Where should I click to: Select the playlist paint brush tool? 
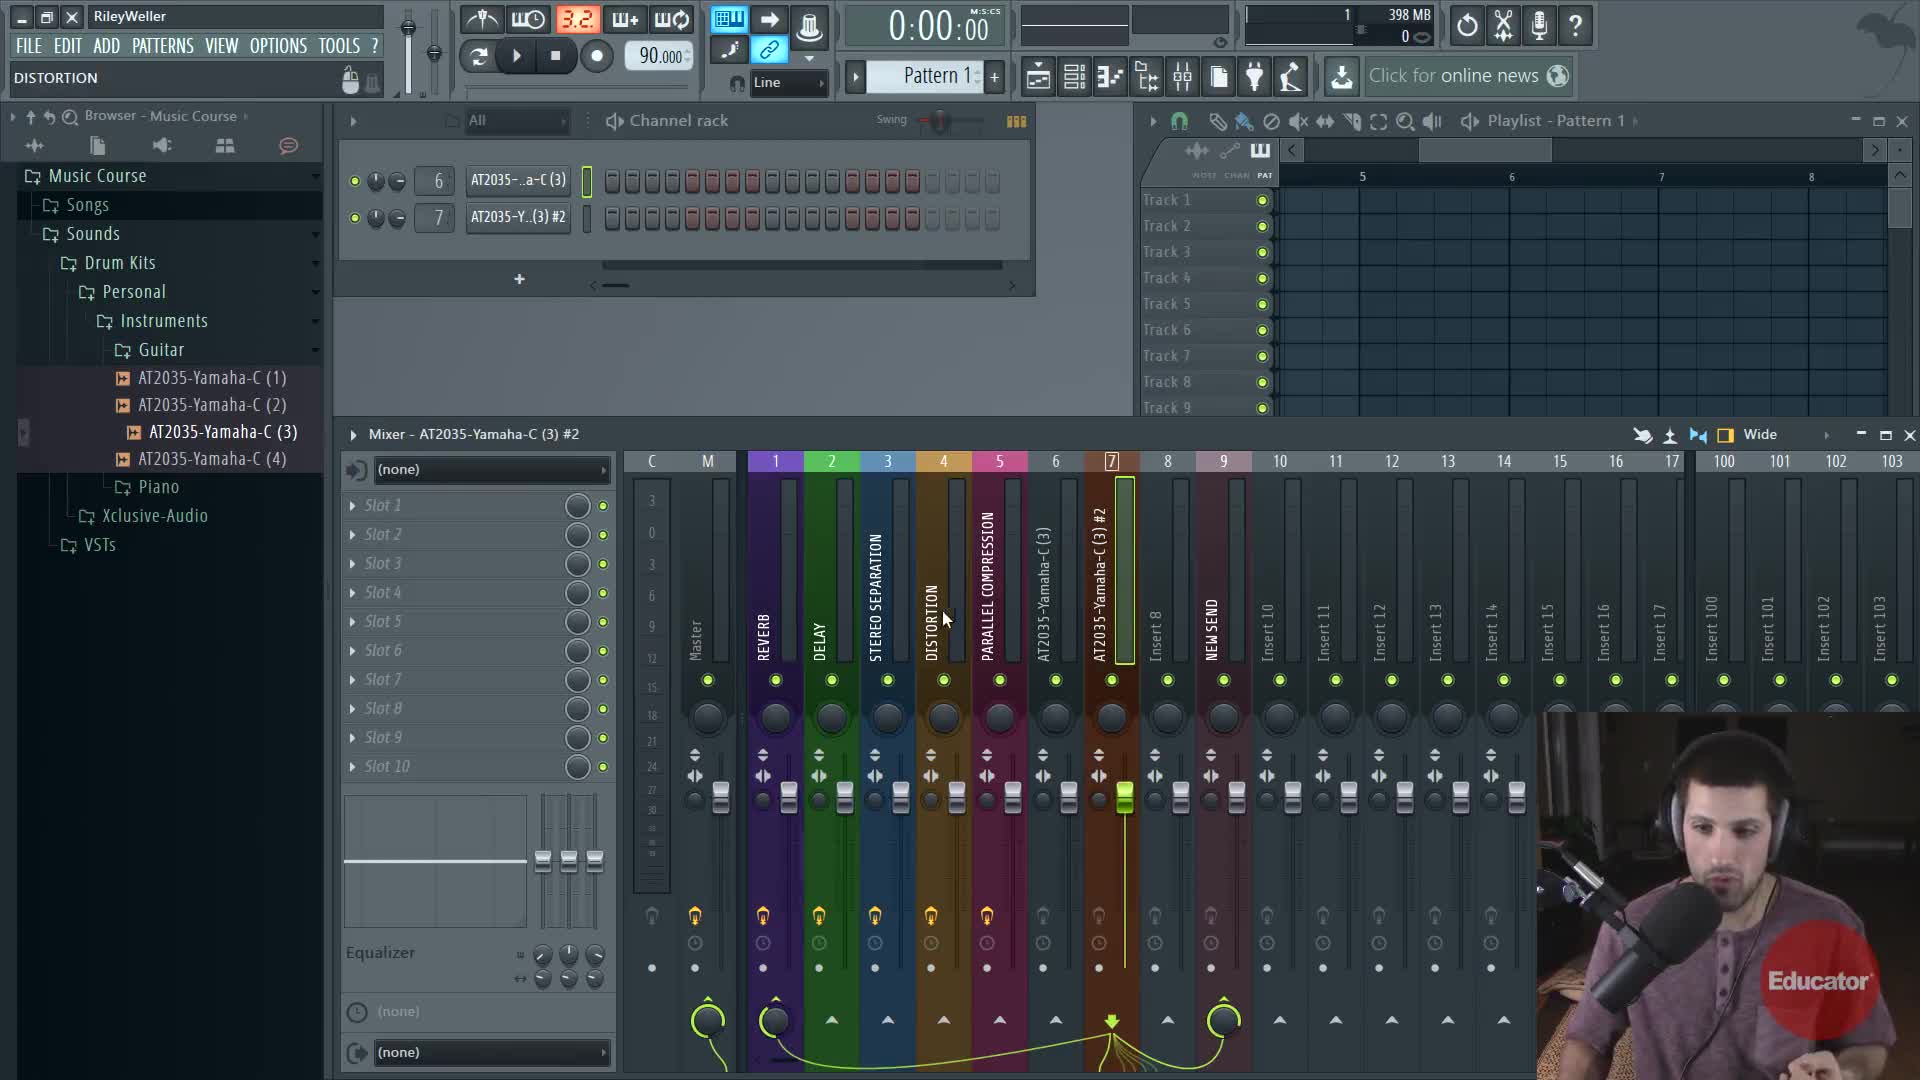click(1243, 121)
